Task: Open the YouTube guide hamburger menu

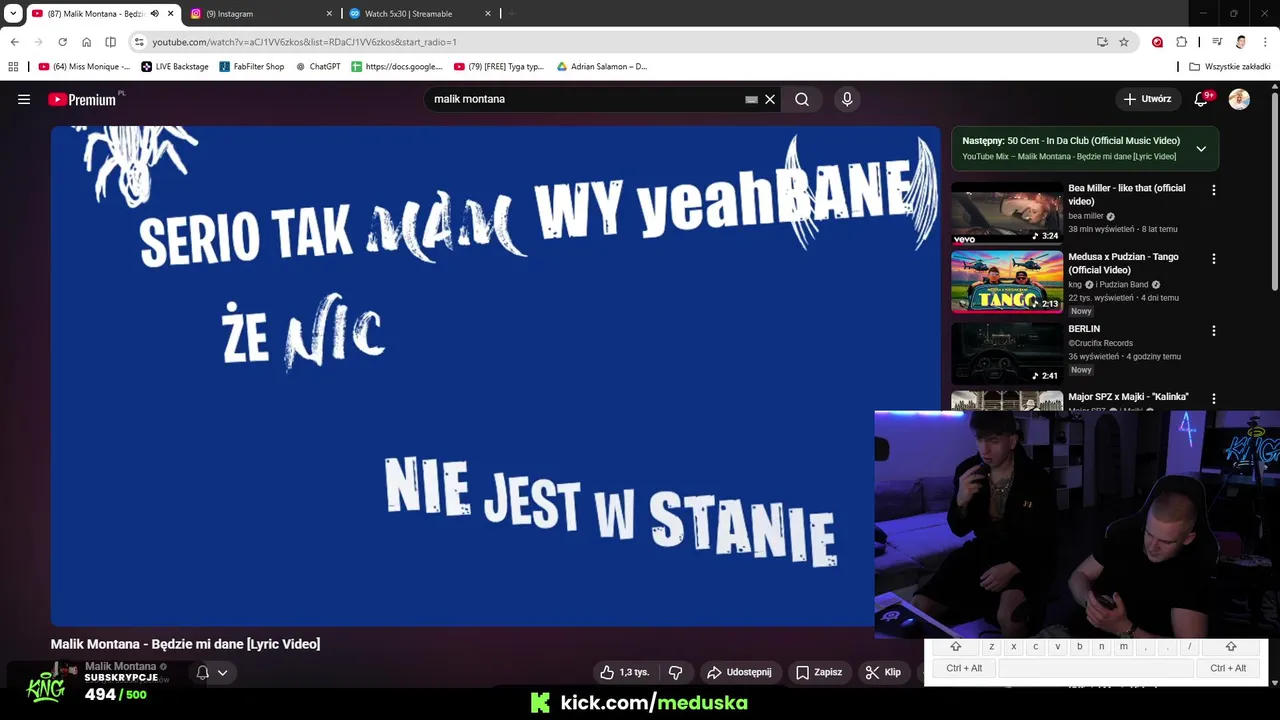Action: point(24,99)
